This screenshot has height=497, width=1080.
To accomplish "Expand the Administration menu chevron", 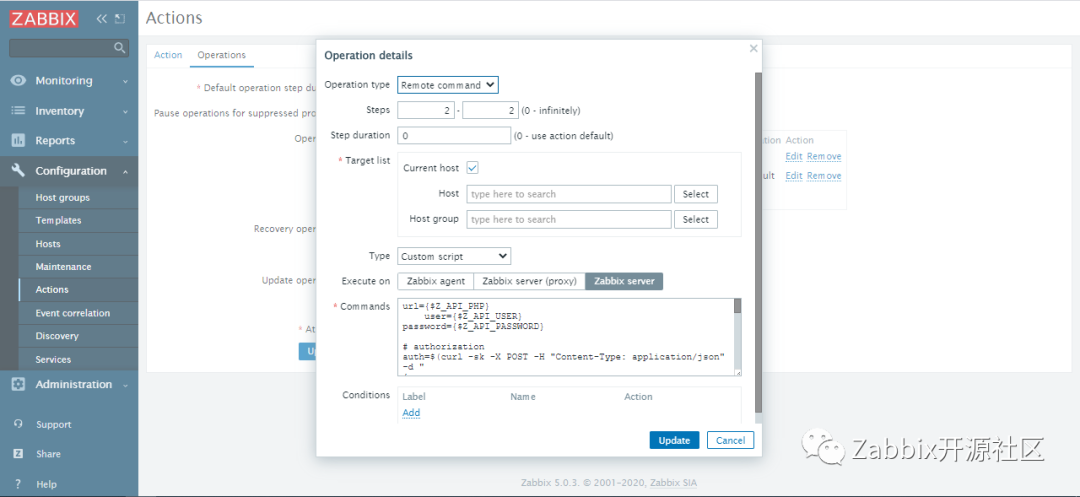I will [125, 385].
